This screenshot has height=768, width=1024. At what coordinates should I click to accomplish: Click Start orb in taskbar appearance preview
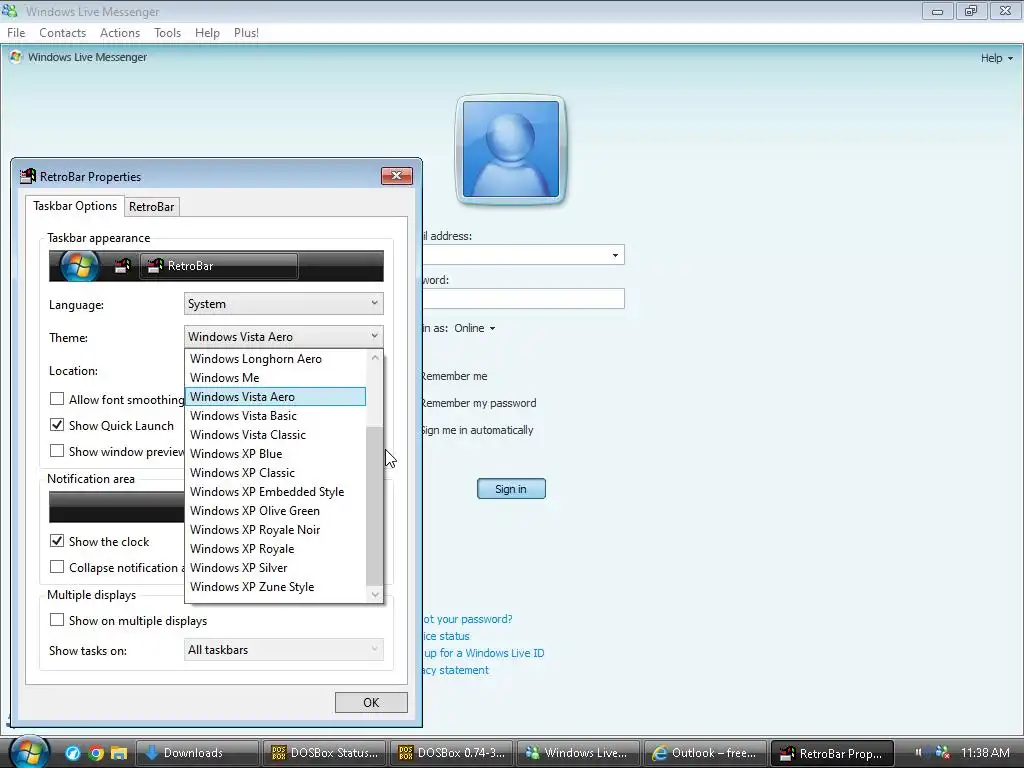[x=79, y=266]
